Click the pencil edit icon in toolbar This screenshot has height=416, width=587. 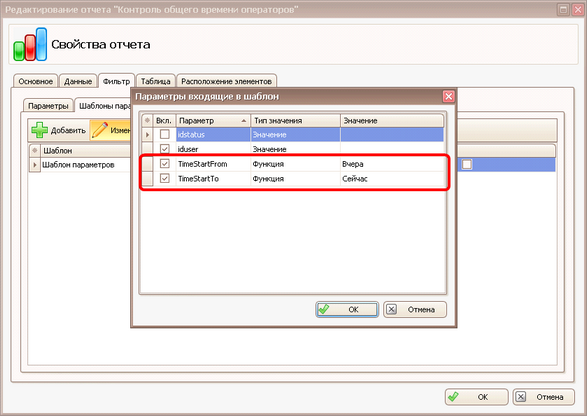(x=100, y=130)
